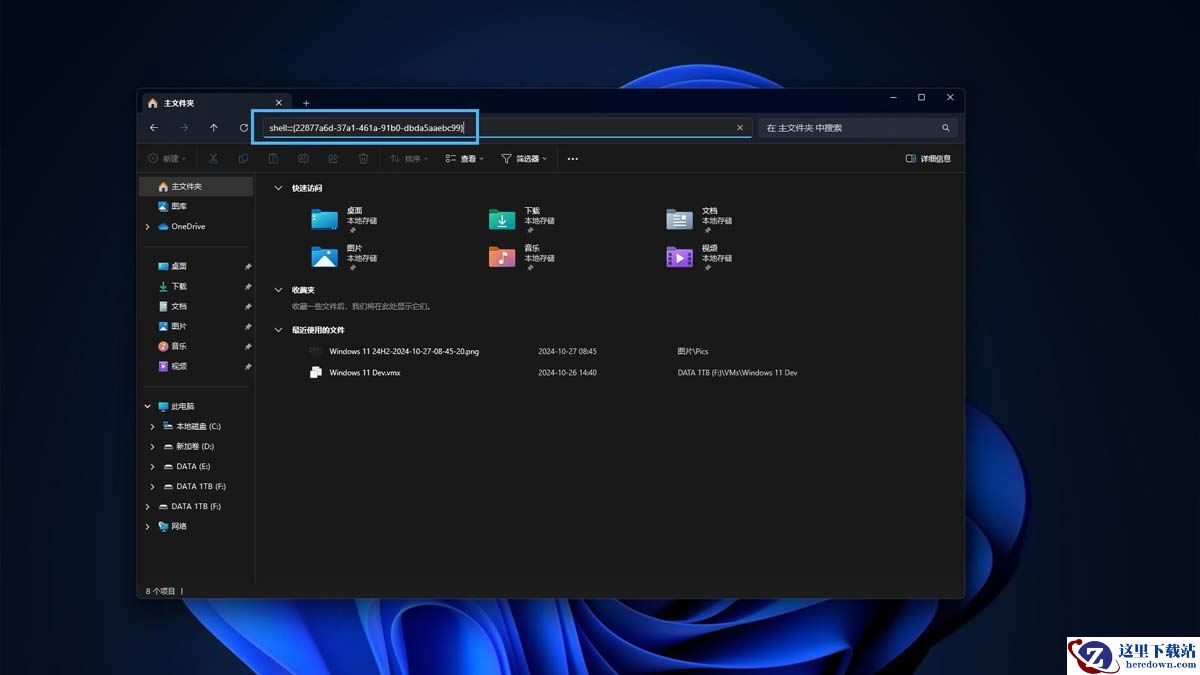Viewport: 1200px width, 675px height.
Task: Click the Share toolbar icon
Action: pyautogui.click(x=333, y=158)
